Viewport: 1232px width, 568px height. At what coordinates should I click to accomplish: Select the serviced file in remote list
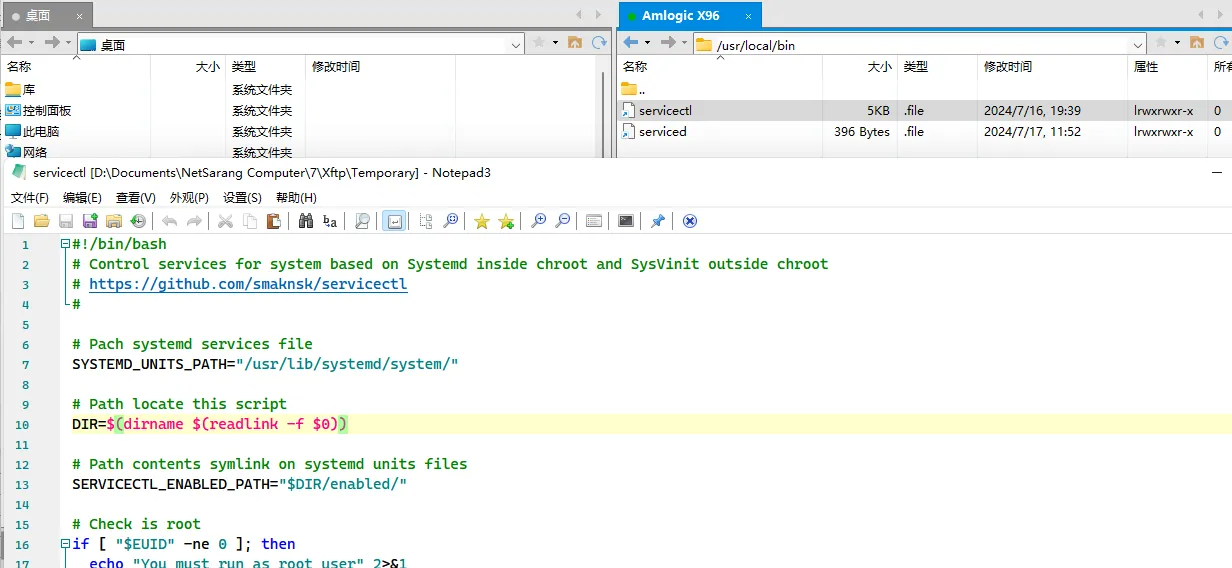[663, 132]
